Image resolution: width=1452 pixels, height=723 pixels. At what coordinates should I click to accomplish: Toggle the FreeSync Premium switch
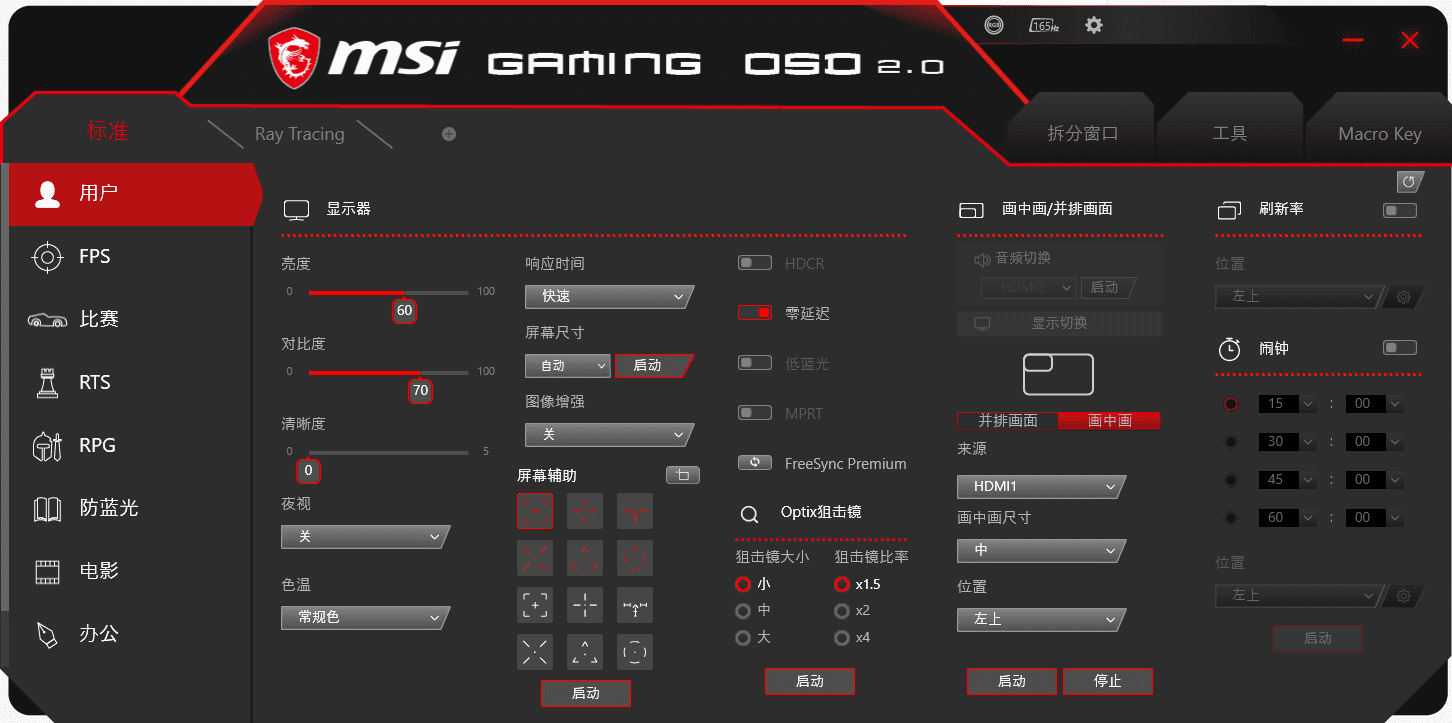(x=755, y=463)
